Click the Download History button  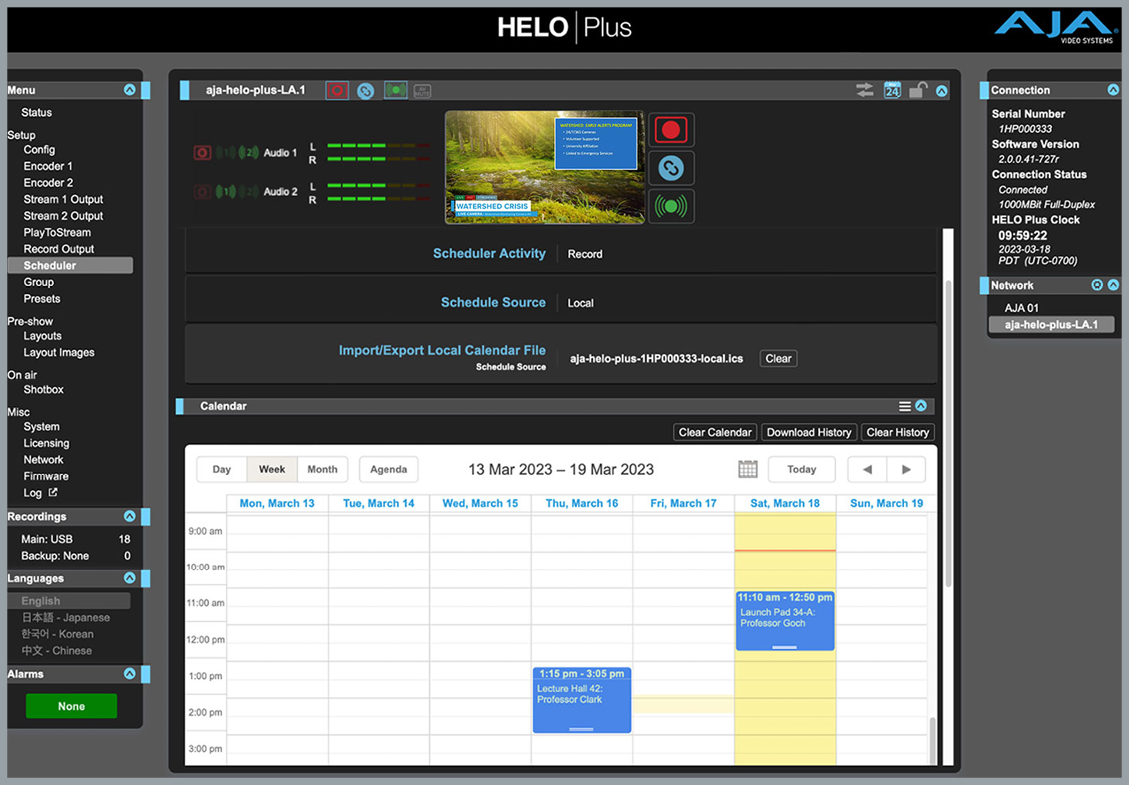tap(809, 432)
